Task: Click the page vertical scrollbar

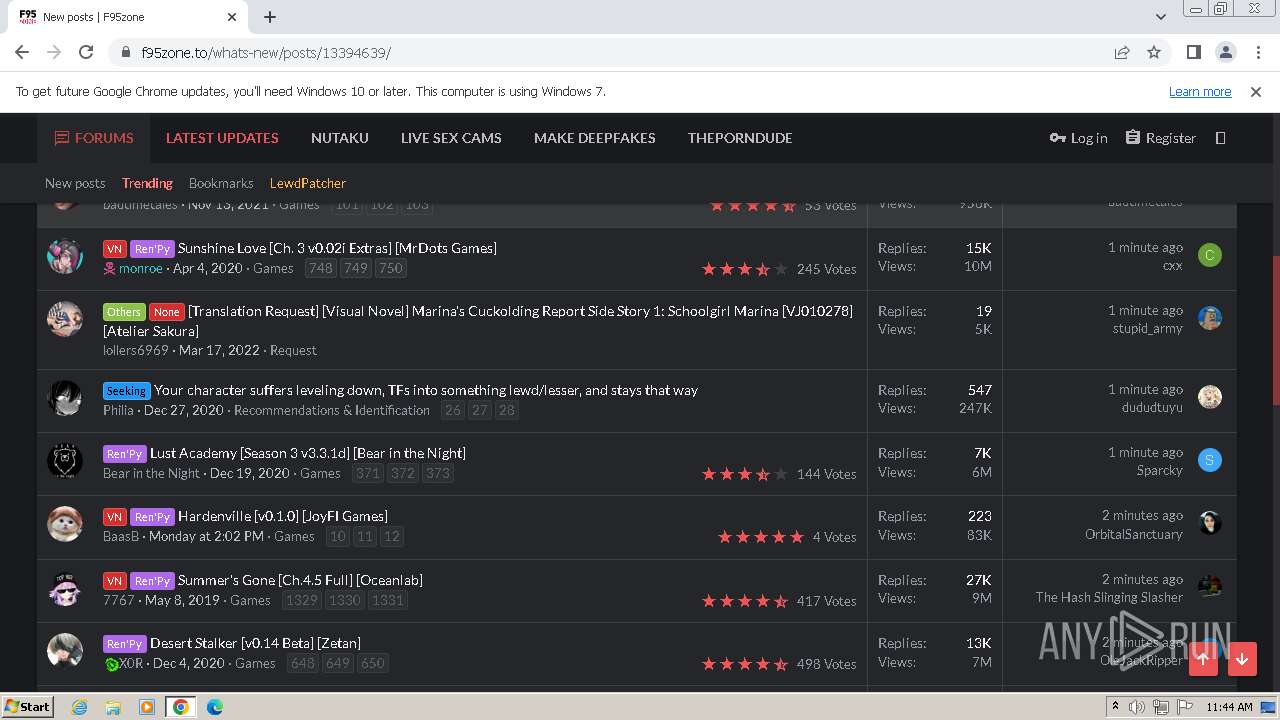Action: tap(1274, 330)
